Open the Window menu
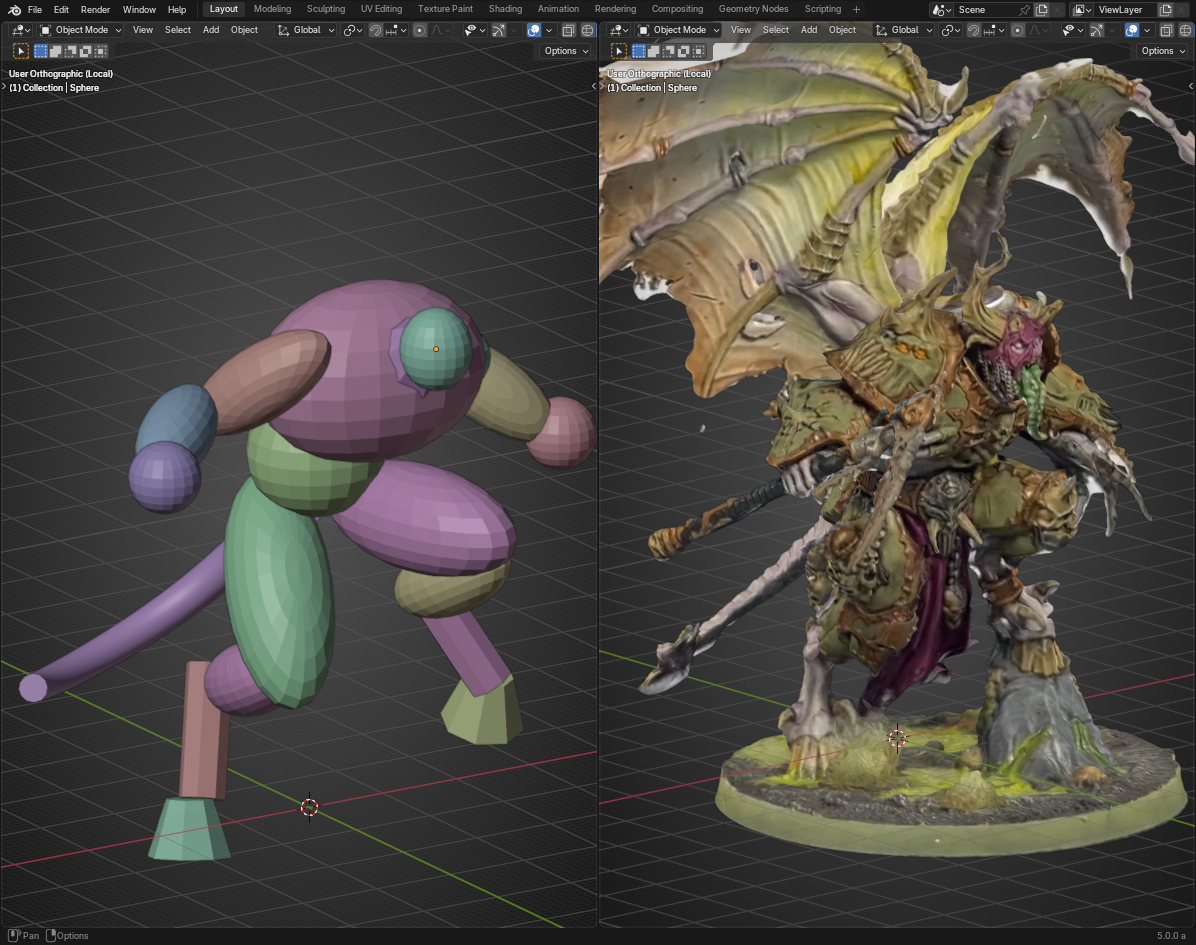The width and height of the screenshot is (1196, 945). click(x=139, y=10)
